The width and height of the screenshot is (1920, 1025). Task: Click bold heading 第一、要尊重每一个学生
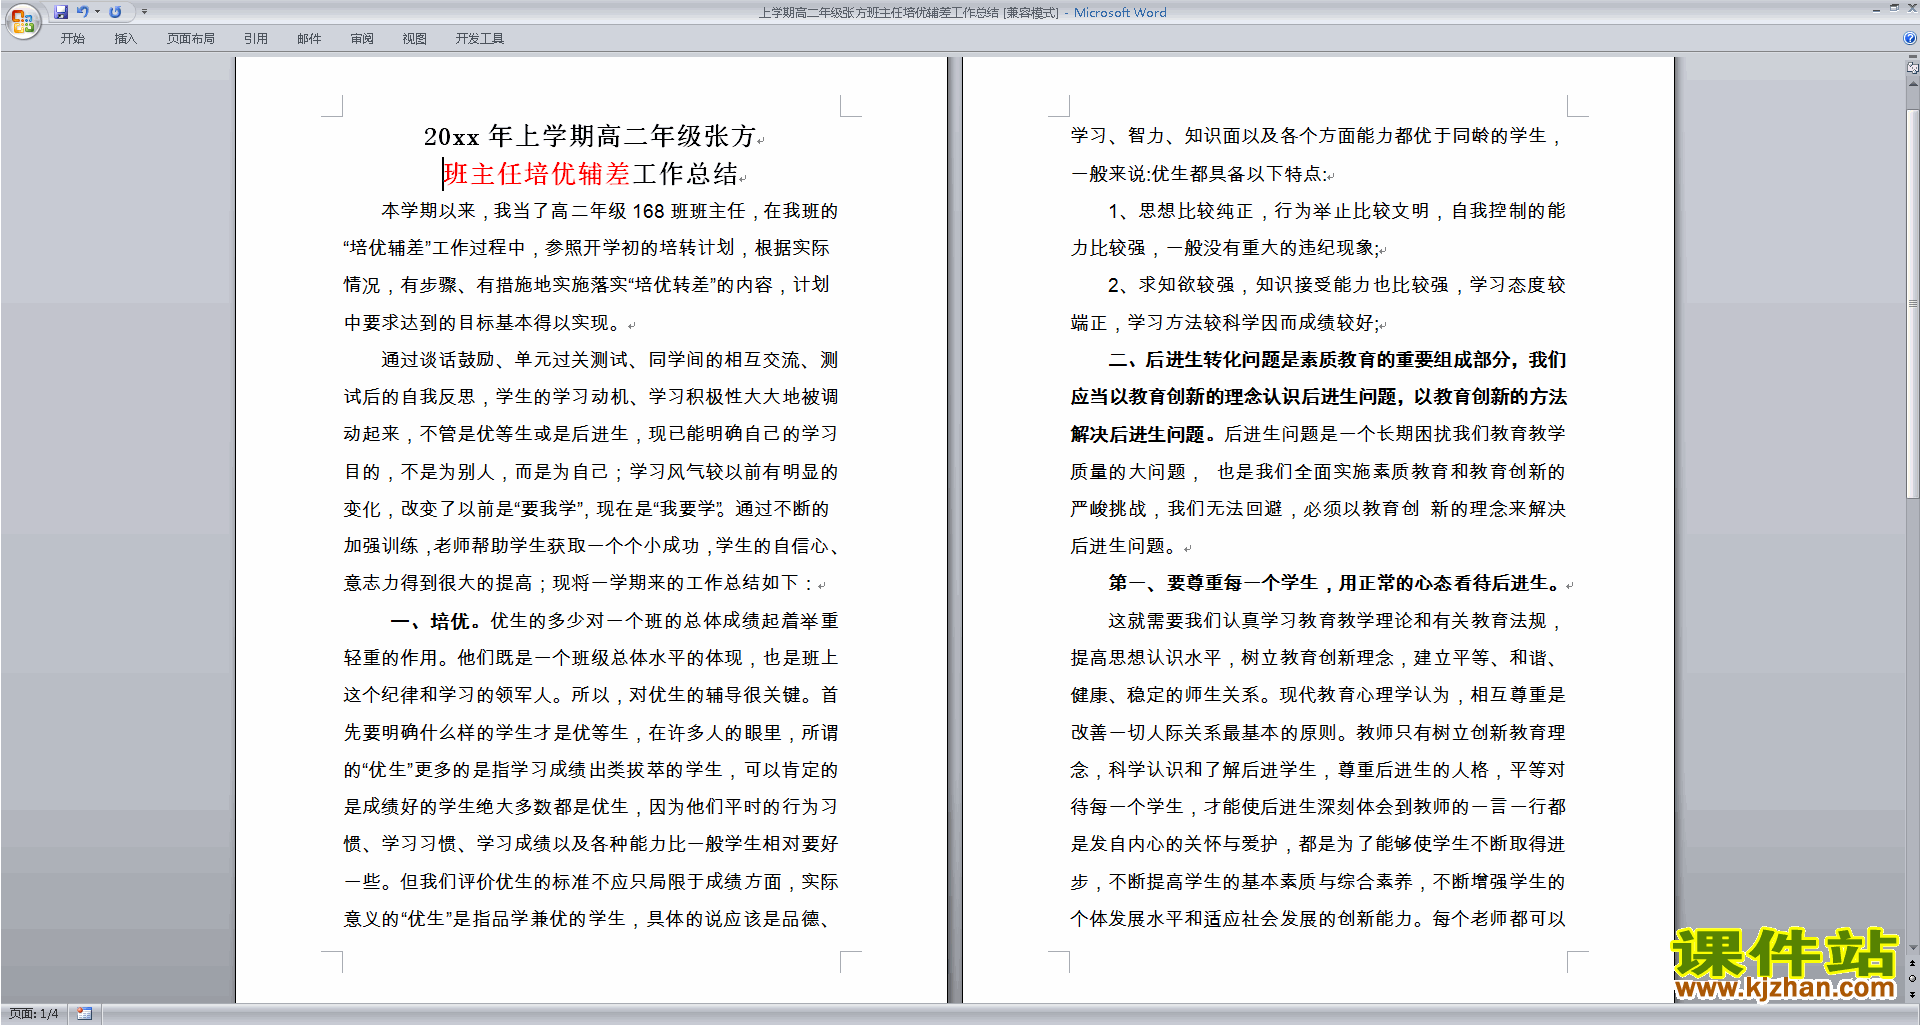(x=1213, y=583)
